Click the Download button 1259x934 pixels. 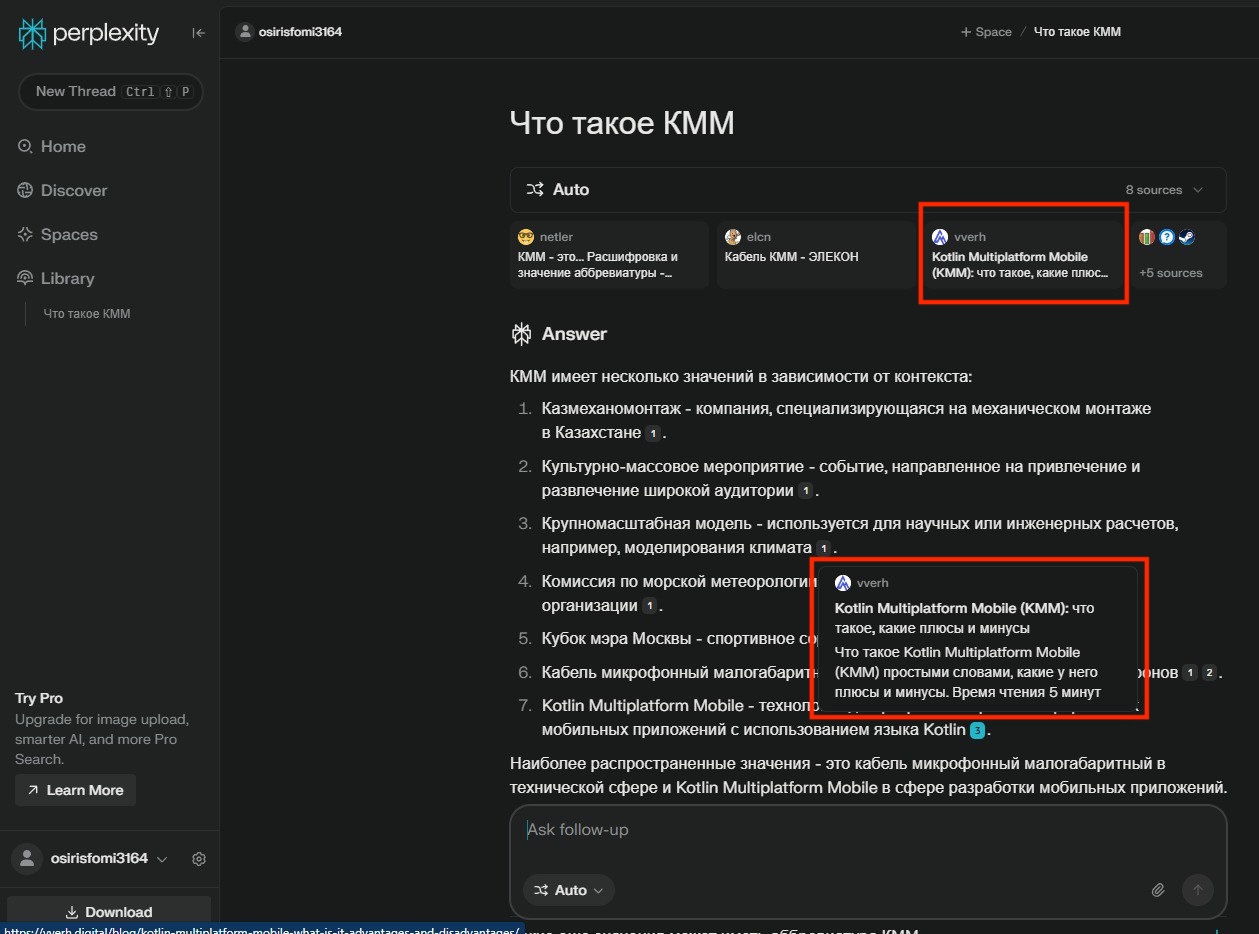coord(110,911)
